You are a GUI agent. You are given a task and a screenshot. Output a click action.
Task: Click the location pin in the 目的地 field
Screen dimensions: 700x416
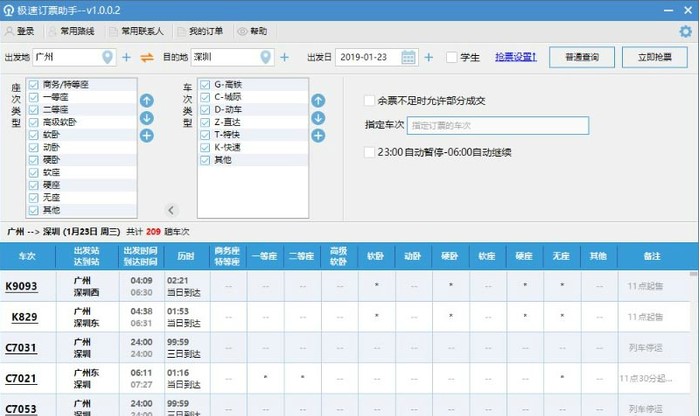click(x=265, y=58)
